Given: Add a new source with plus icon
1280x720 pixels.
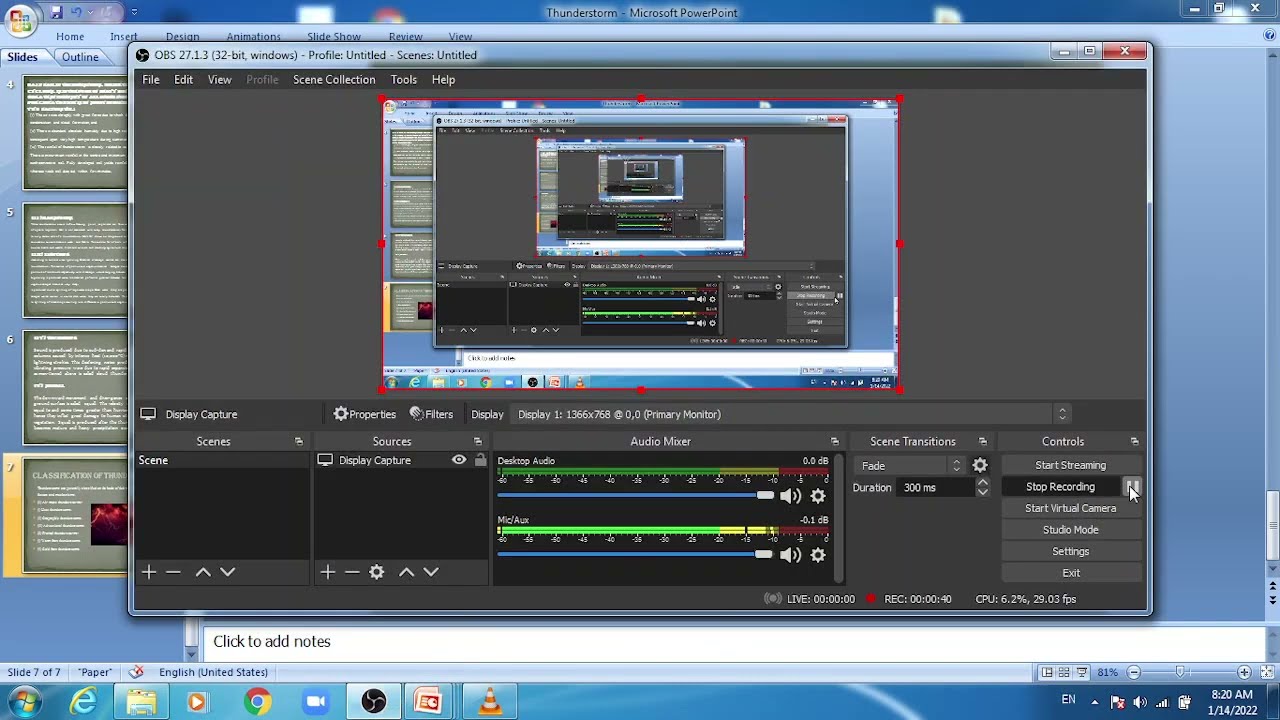Looking at the screenshot, I should pyautogui.click(x=328, y=572).
